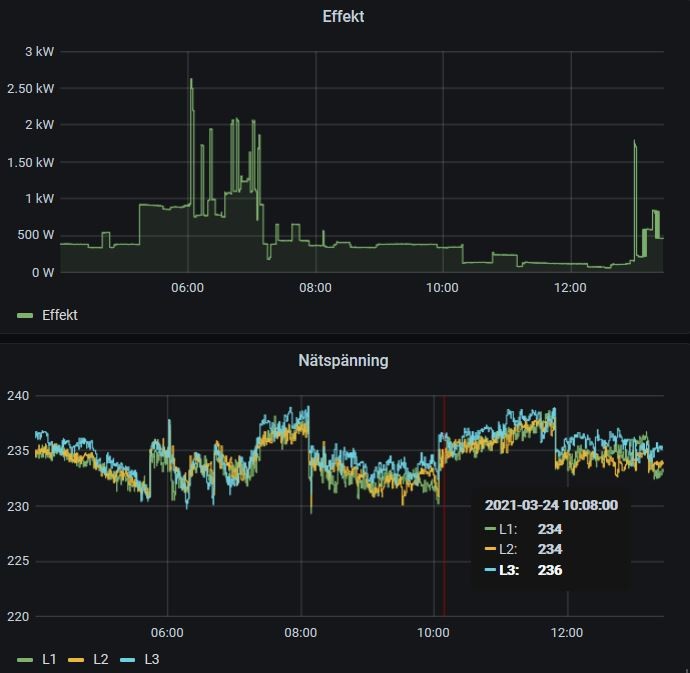The height and width of the screenshot is (673, 690).
Task: Toggle L3 series in the voltage legend
Action: [152, 659]
